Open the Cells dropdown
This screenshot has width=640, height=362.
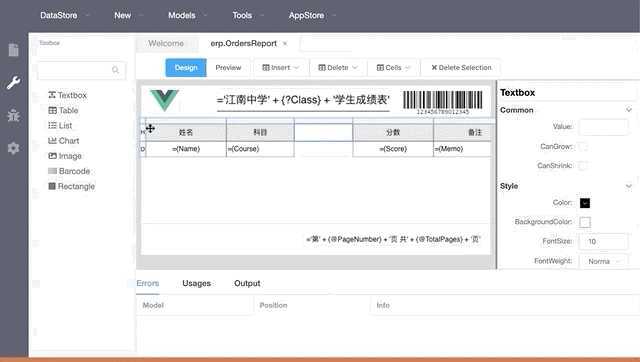pyautogui.click(x=393, y=68)
